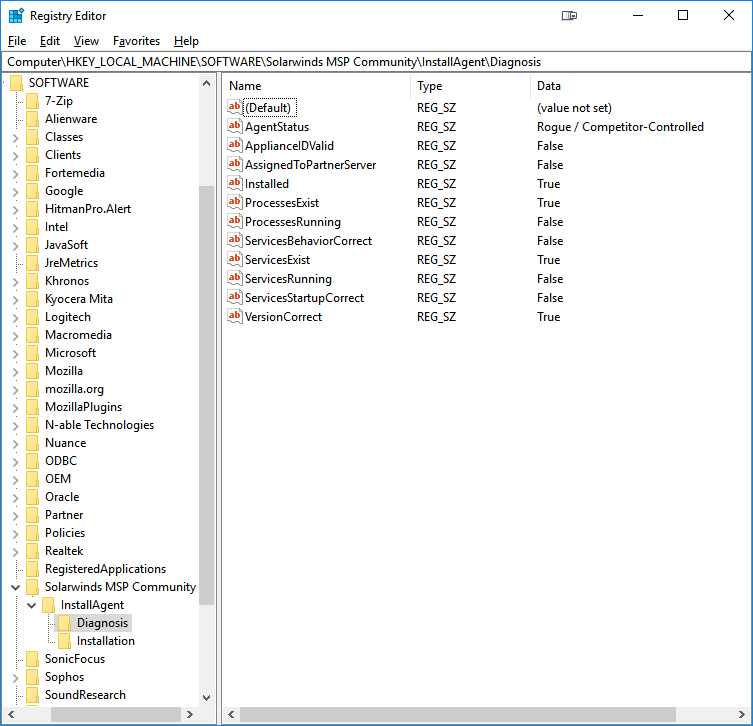Click the AssignedToPartnerServer string value icon

click(234, 164)
